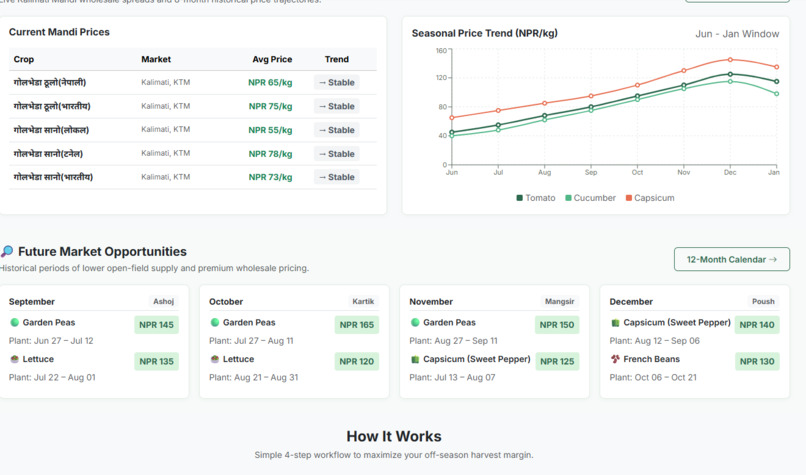Click NPR 165 price badge in October
The height and width of the screenshot is (475, 806).
[357, 325]
